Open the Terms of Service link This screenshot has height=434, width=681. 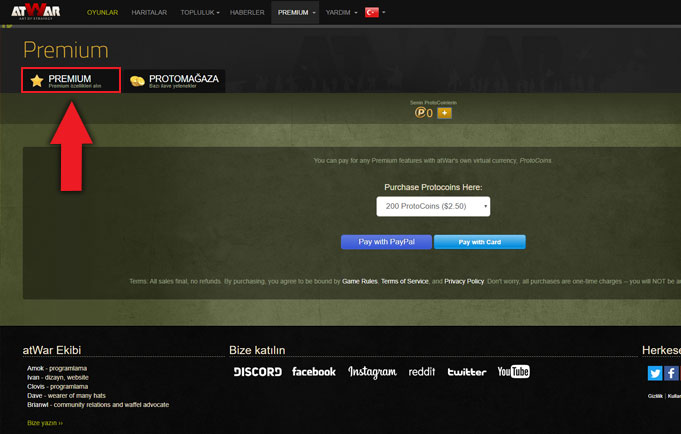(x=404, y=282)
